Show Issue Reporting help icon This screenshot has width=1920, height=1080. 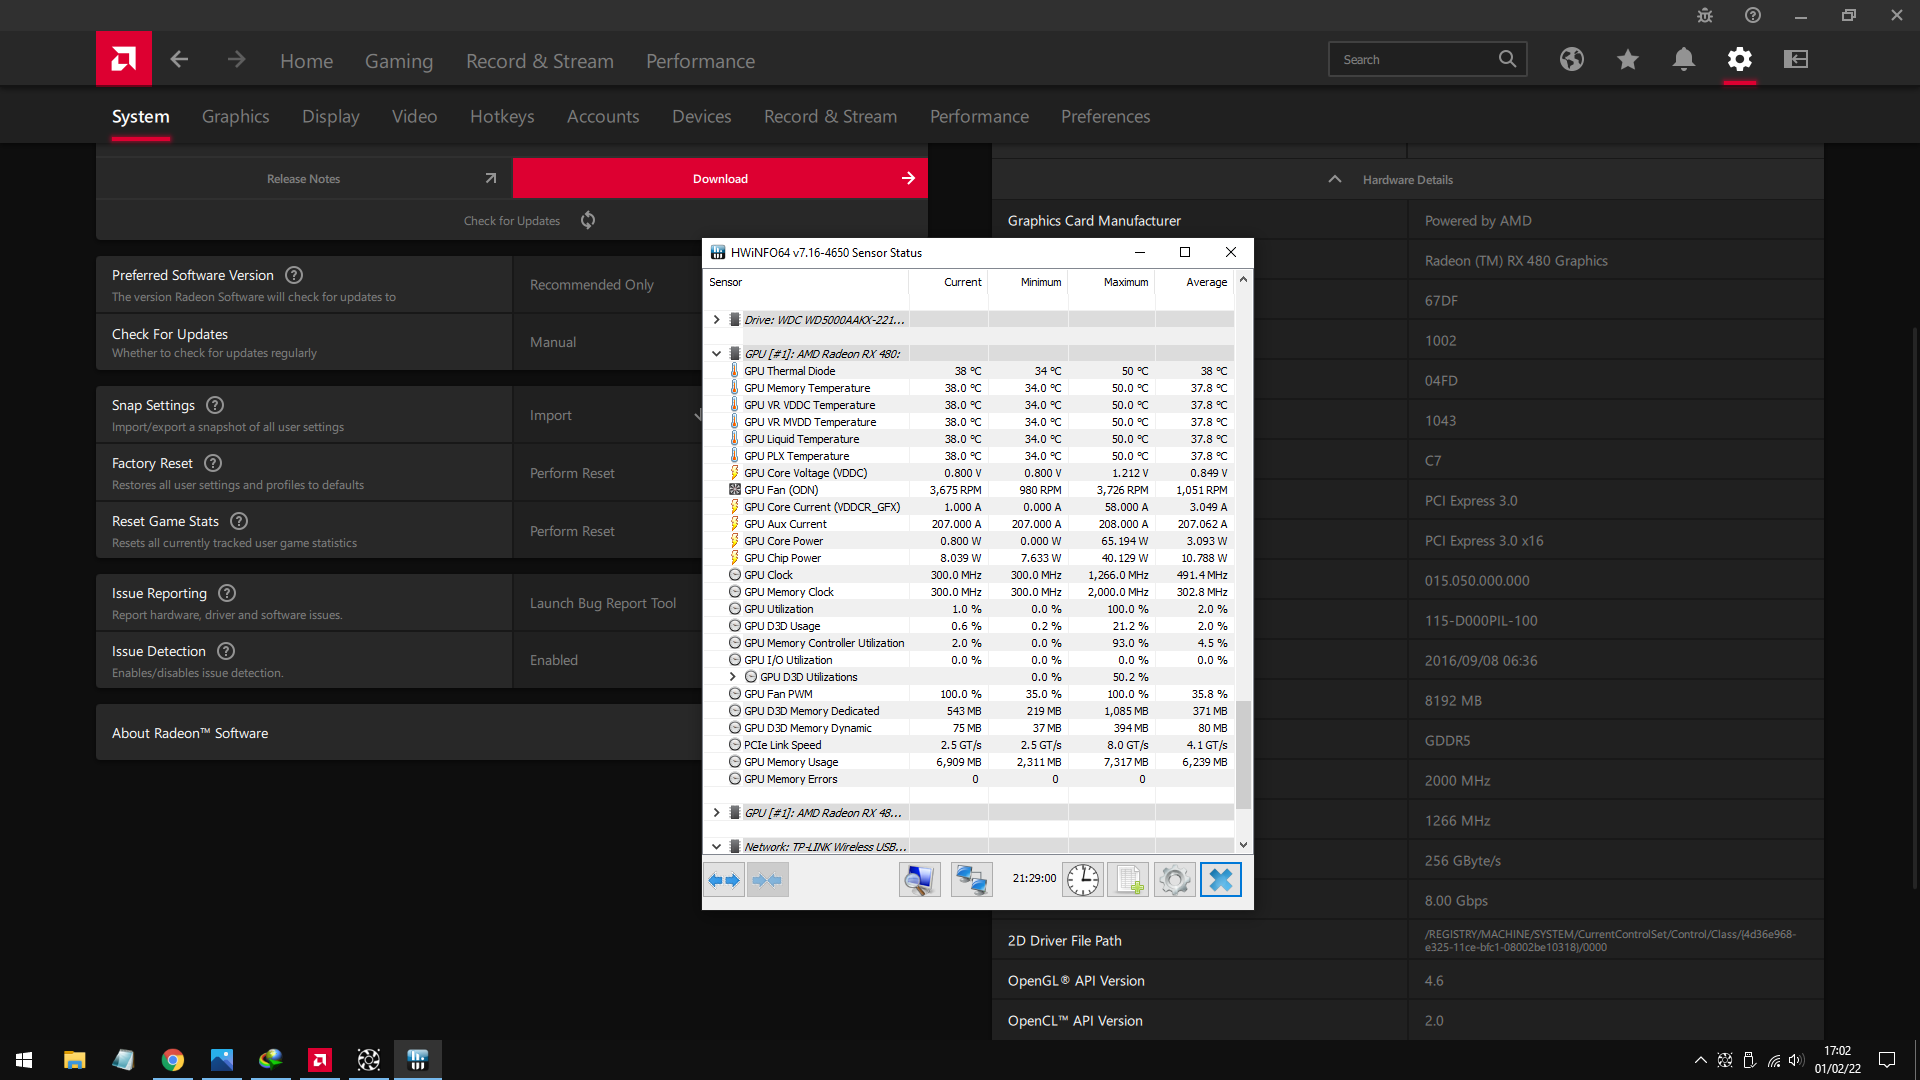[x=227, y=593]
